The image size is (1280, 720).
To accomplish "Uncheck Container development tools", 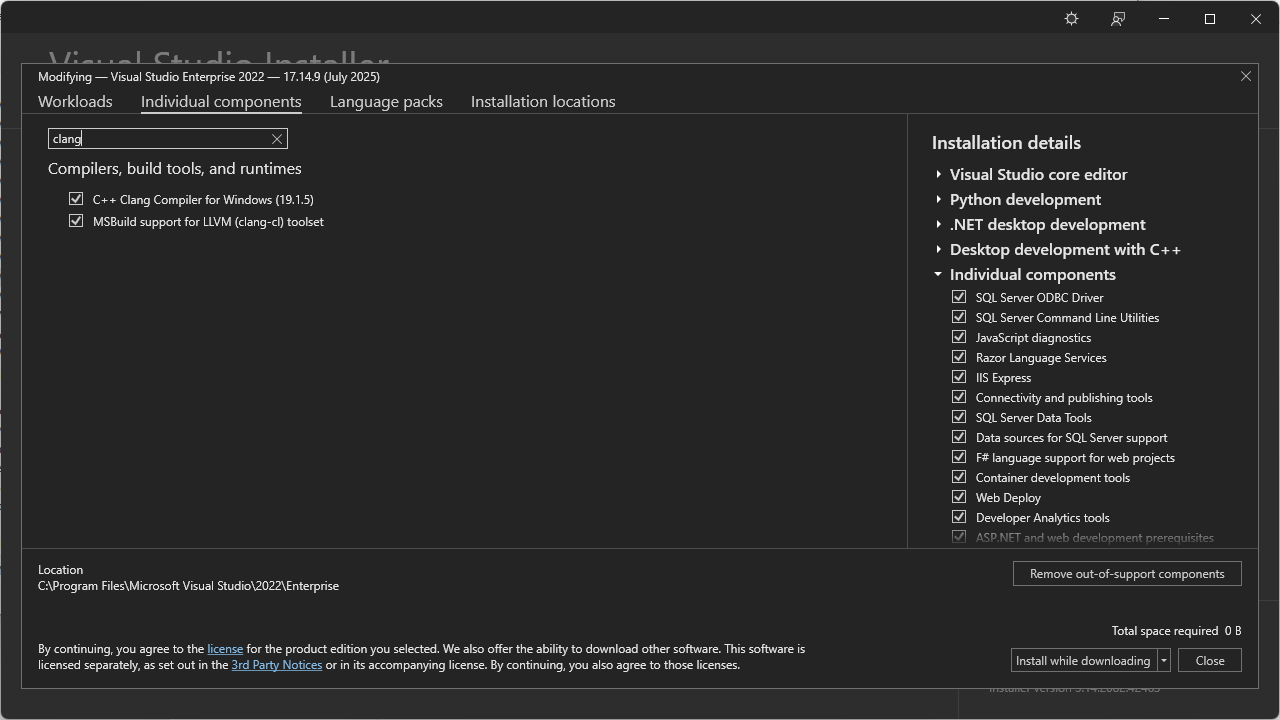I will 959,477.
